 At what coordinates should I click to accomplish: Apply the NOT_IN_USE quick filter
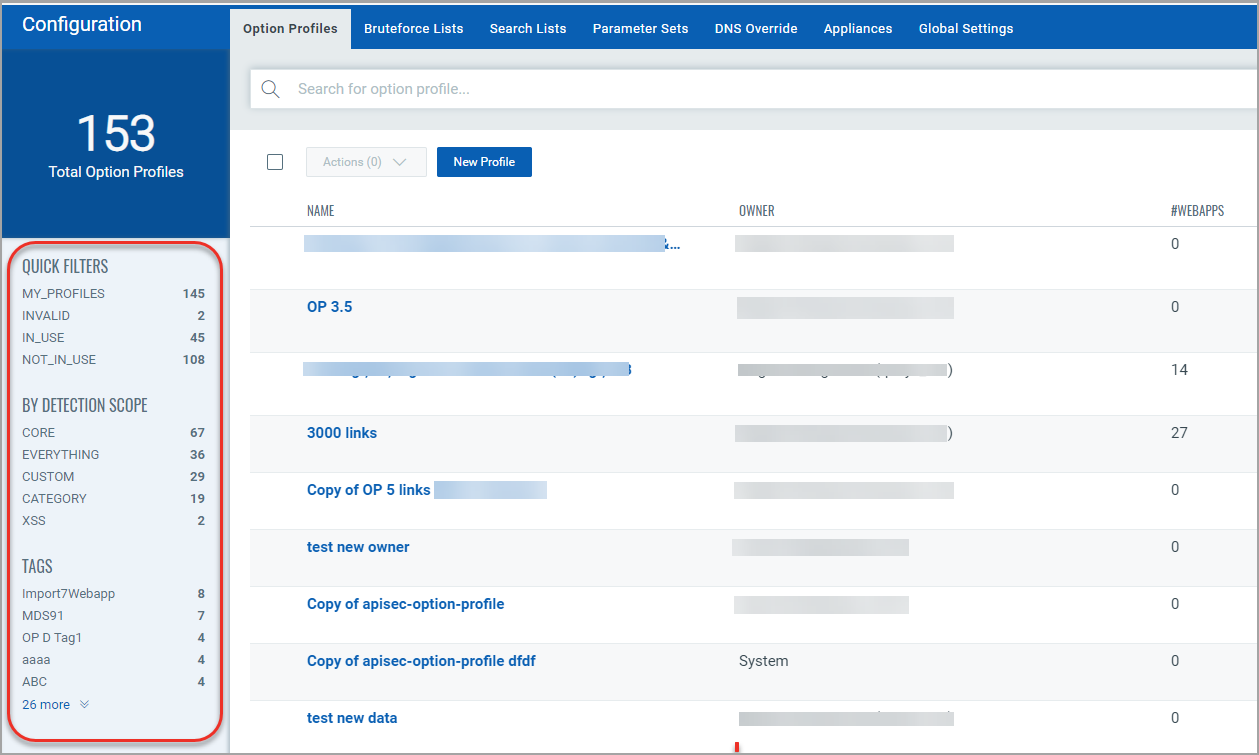click(59, 360)
